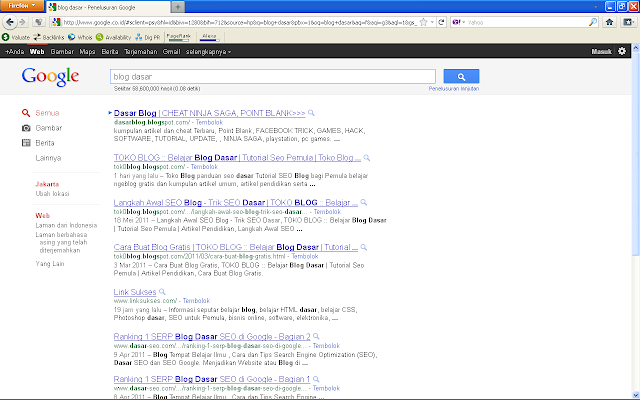Open Google settings gear icon
Image resolution: width=640 pixels, height=400 pixels.
pos(622,51)
